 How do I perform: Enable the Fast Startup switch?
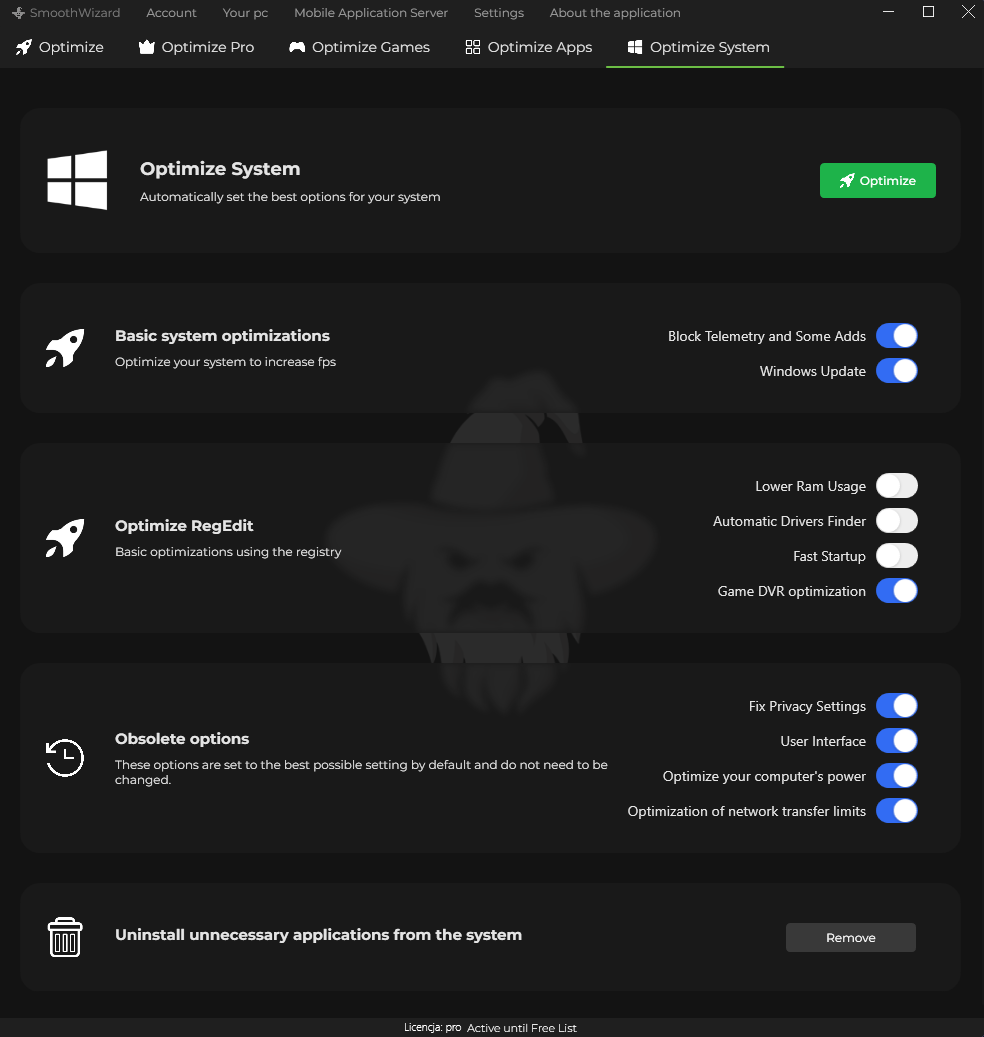[x=897, y=556]
